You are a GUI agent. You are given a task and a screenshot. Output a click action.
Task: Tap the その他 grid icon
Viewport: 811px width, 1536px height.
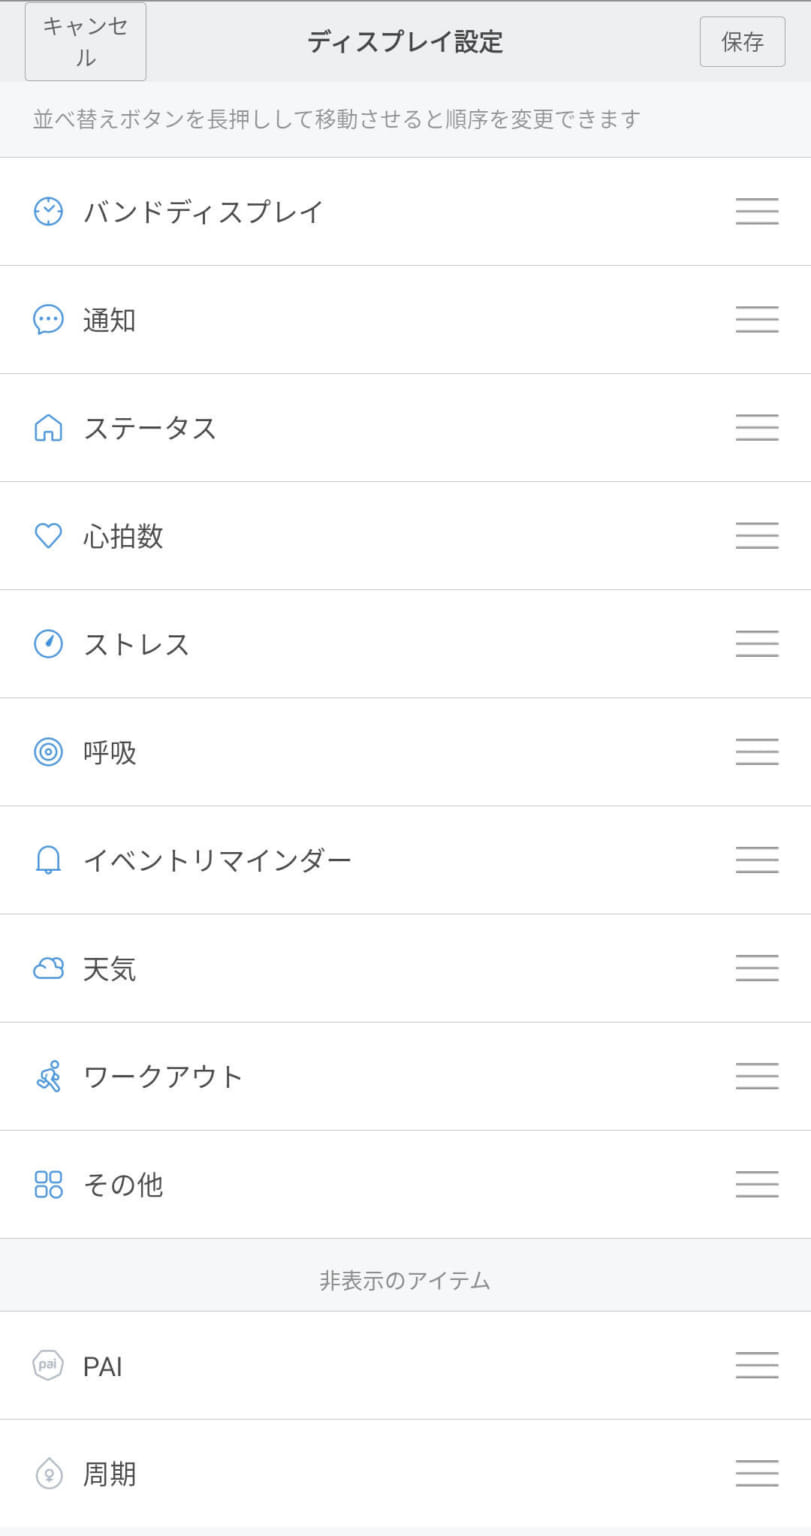pos(48,1184)
